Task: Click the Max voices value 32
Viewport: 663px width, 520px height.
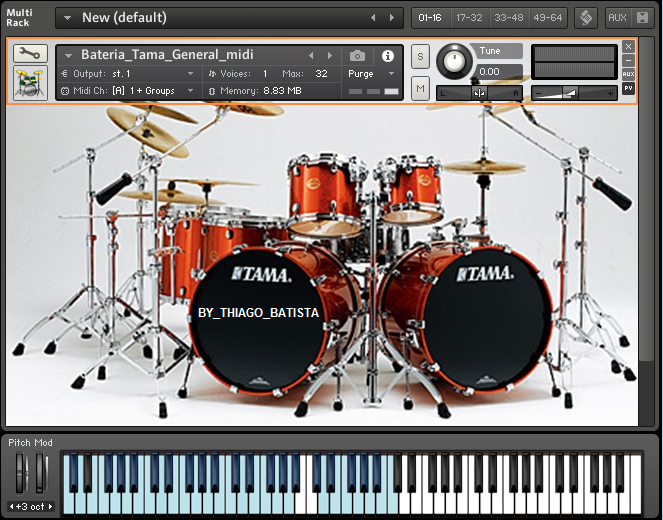Action: tap(321, 74)
